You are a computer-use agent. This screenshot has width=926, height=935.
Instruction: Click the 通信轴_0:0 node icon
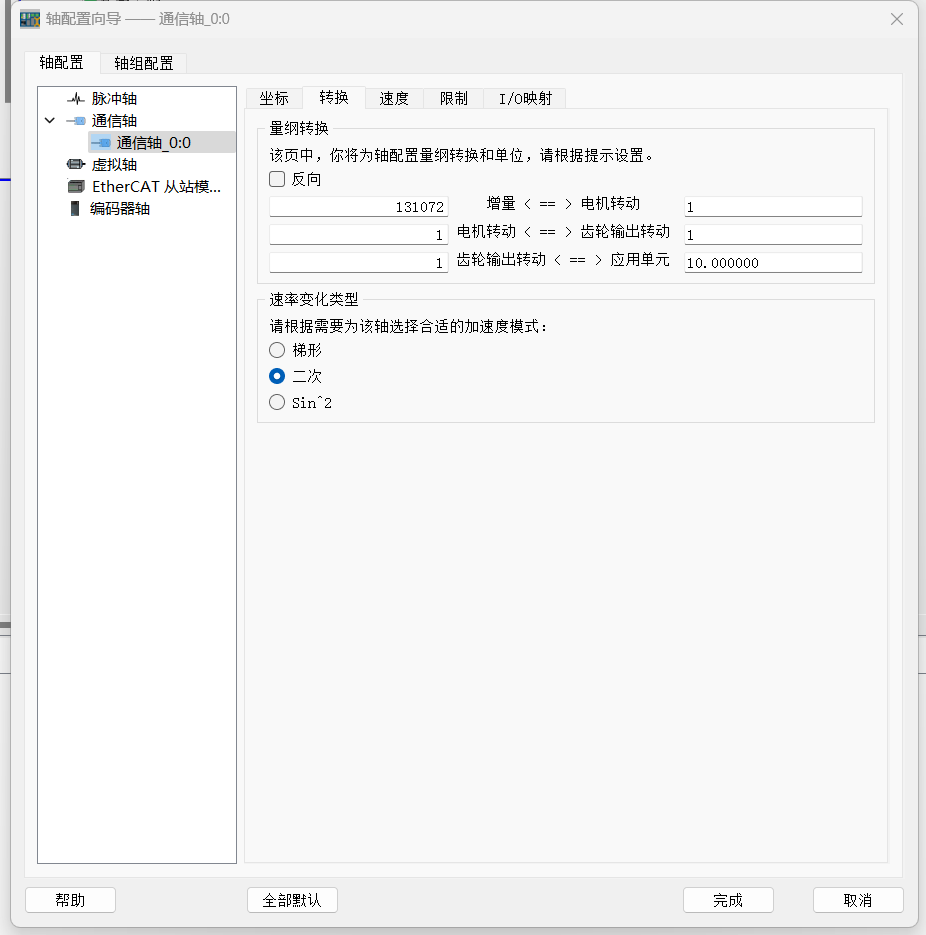click(101, 143)
